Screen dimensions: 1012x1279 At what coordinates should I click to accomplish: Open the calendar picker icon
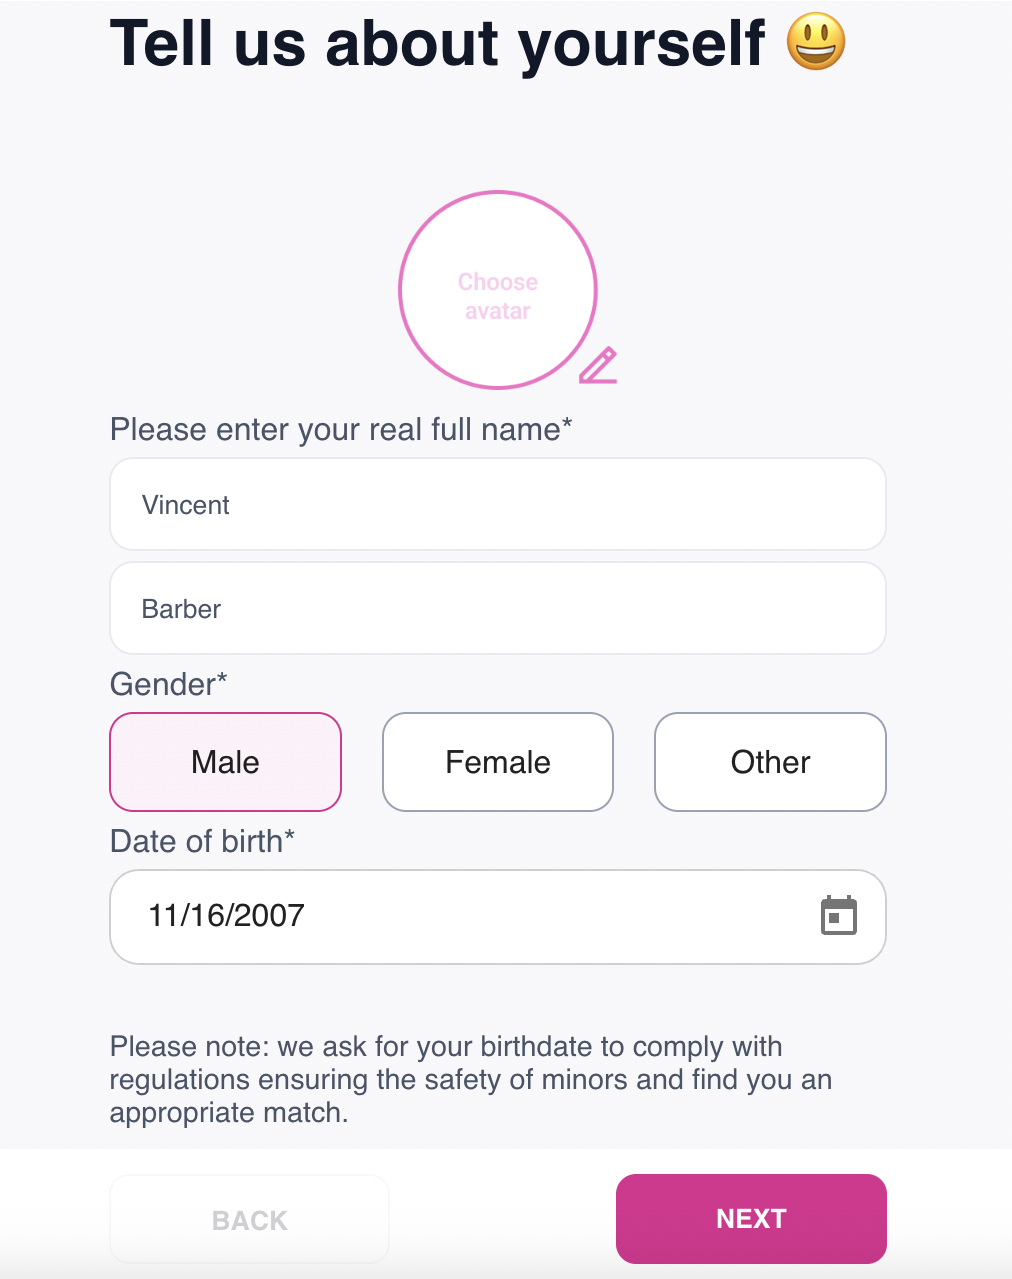[x=839, y=916]
